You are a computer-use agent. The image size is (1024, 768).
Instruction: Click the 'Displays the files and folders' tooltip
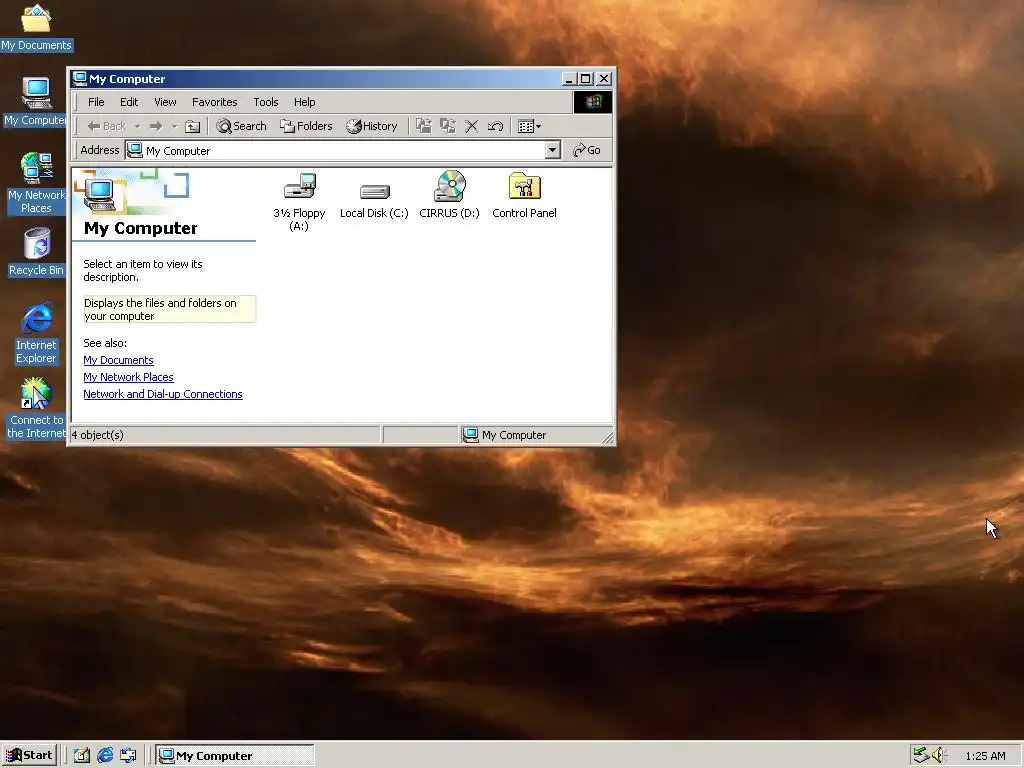point(169,309)
